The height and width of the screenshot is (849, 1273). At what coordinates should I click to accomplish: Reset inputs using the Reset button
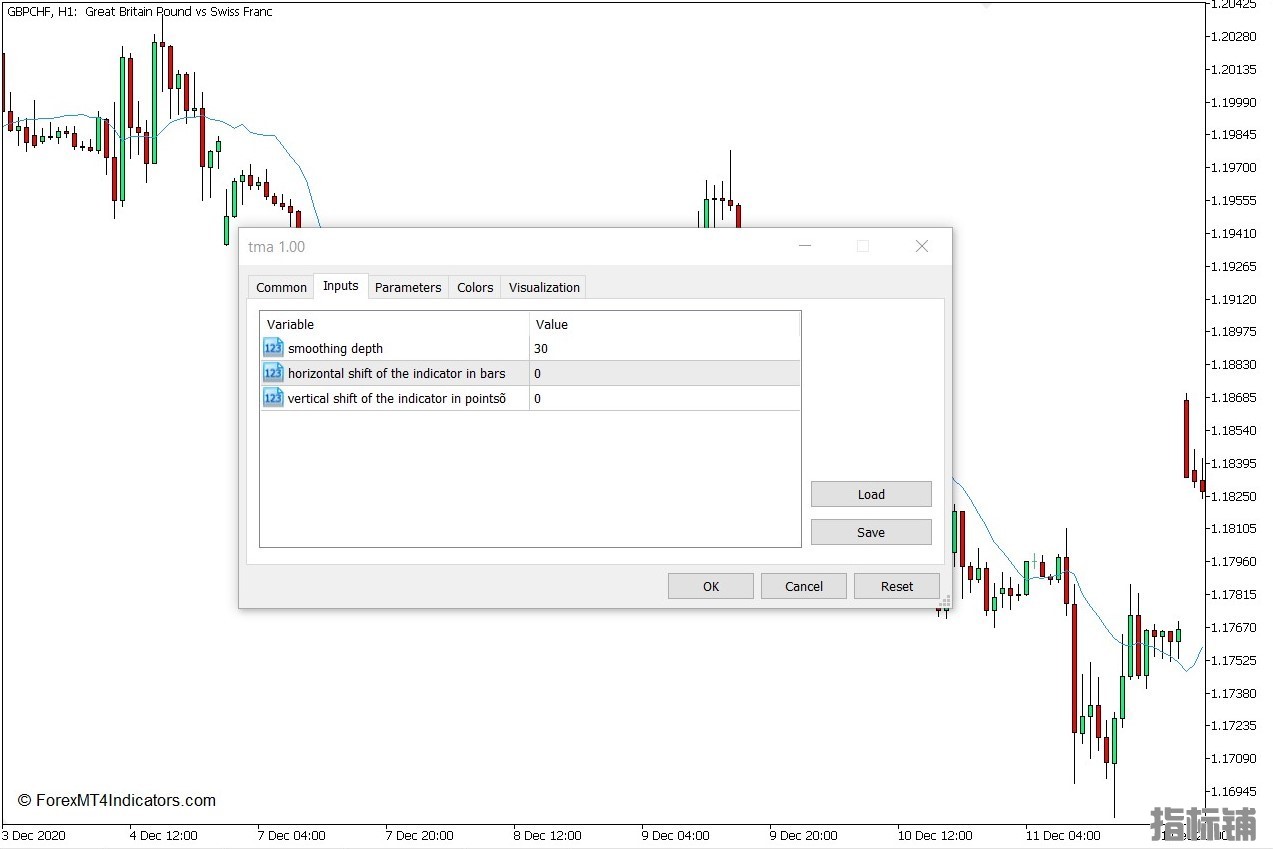click(896, 586)
